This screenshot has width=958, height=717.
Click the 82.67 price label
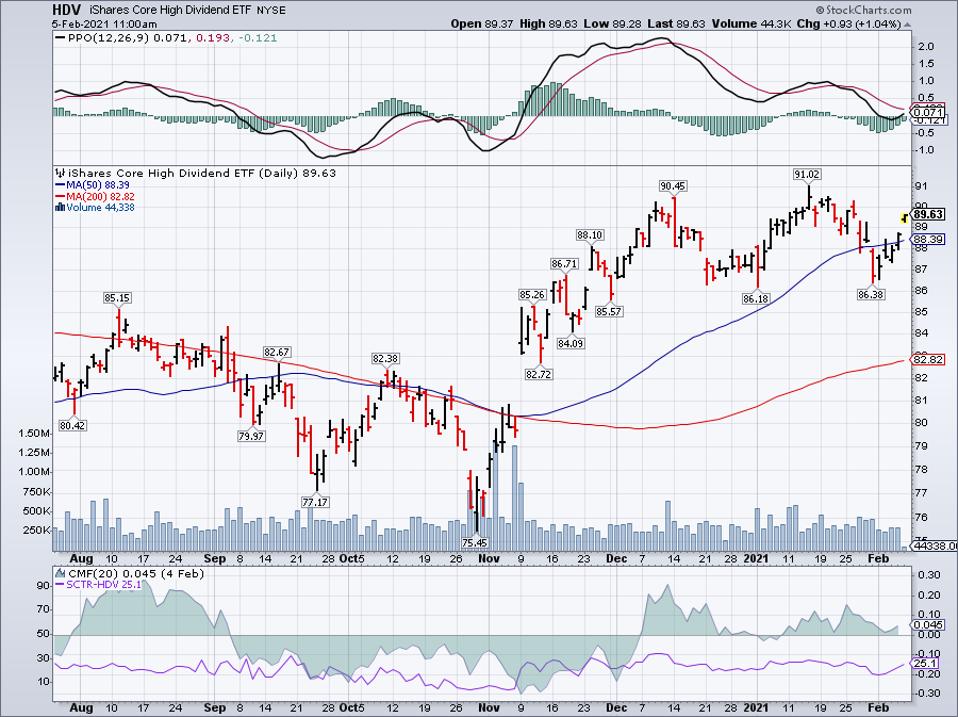pyautogui.click(x=277, y=352)
